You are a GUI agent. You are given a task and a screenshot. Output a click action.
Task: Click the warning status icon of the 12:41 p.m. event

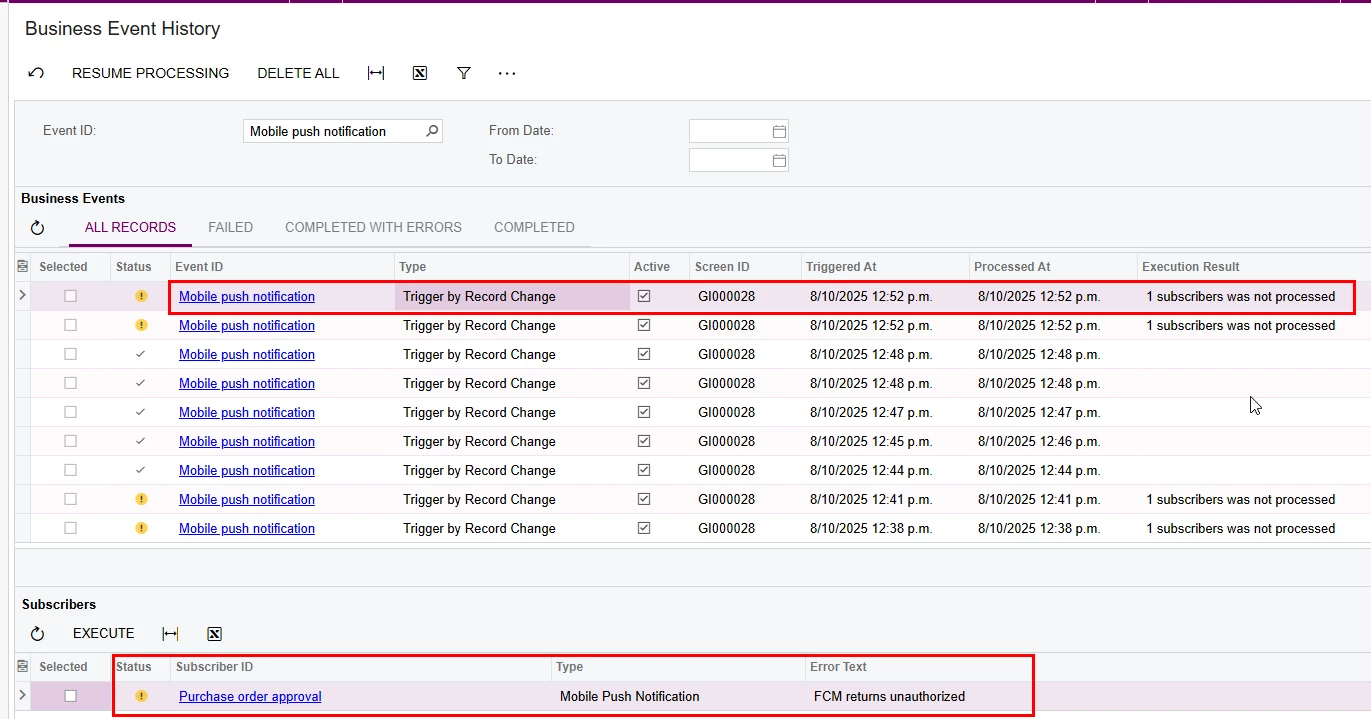[x=141, y=499]
